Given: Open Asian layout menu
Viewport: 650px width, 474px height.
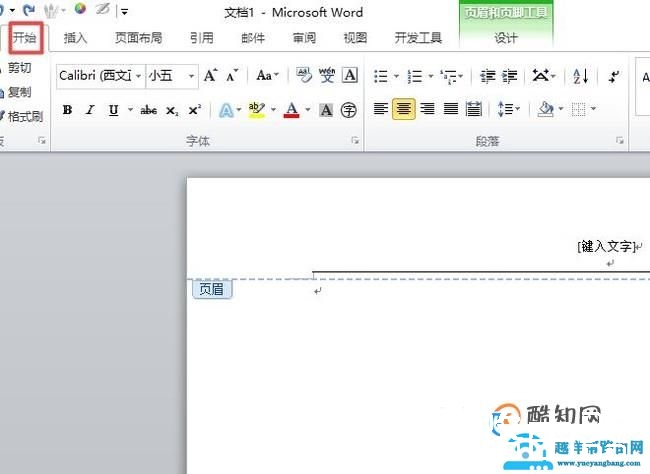Looking at the screenshot, I should click(543, 75).
